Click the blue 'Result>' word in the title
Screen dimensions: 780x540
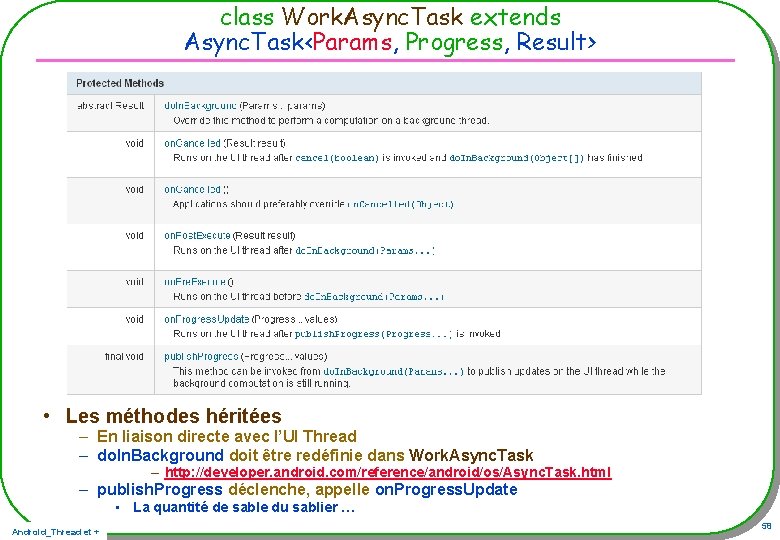556,42
